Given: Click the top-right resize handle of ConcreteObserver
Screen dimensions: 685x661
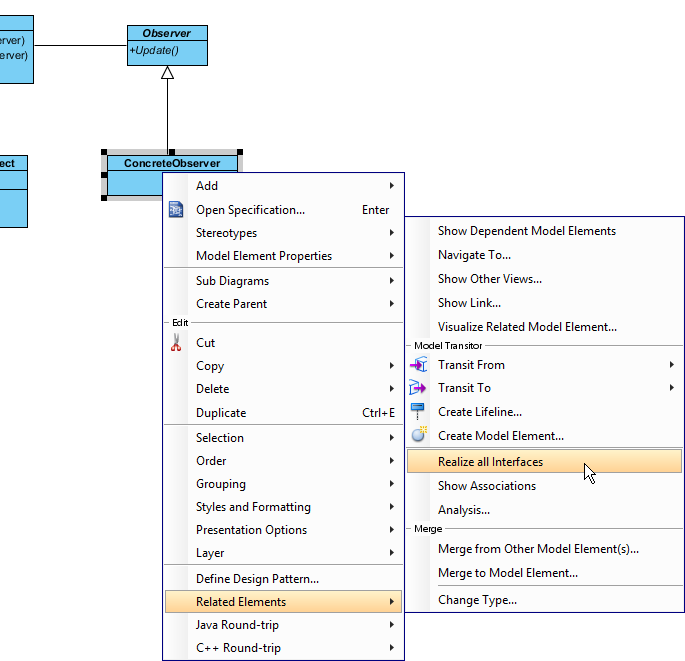Looking at the screenshot, I should [240, 152].
